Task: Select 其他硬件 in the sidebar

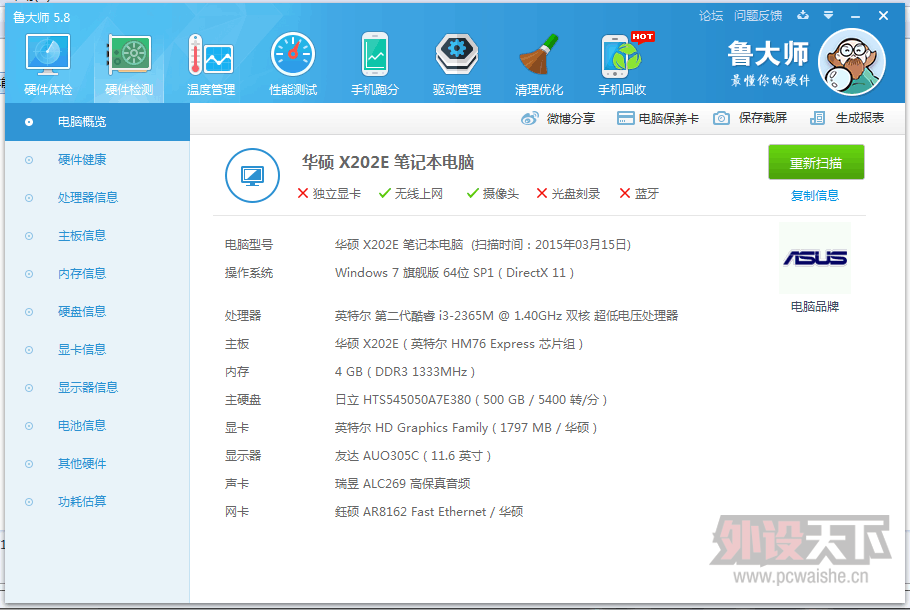Action: click(x=98, y=464)
